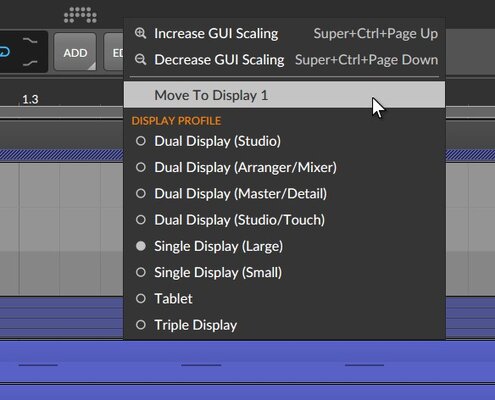Open the ADD button dropdown corner
Viewport: 495px width, 400px height.
[x=92, y=66]
